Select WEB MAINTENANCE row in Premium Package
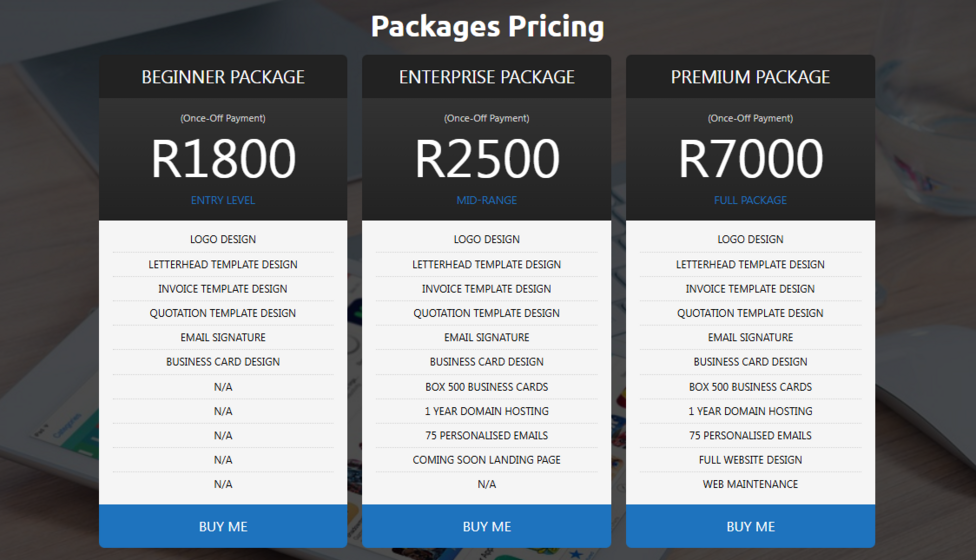This screenshot has height=560, width=976. pyautogui.click(x=750, y=484)
